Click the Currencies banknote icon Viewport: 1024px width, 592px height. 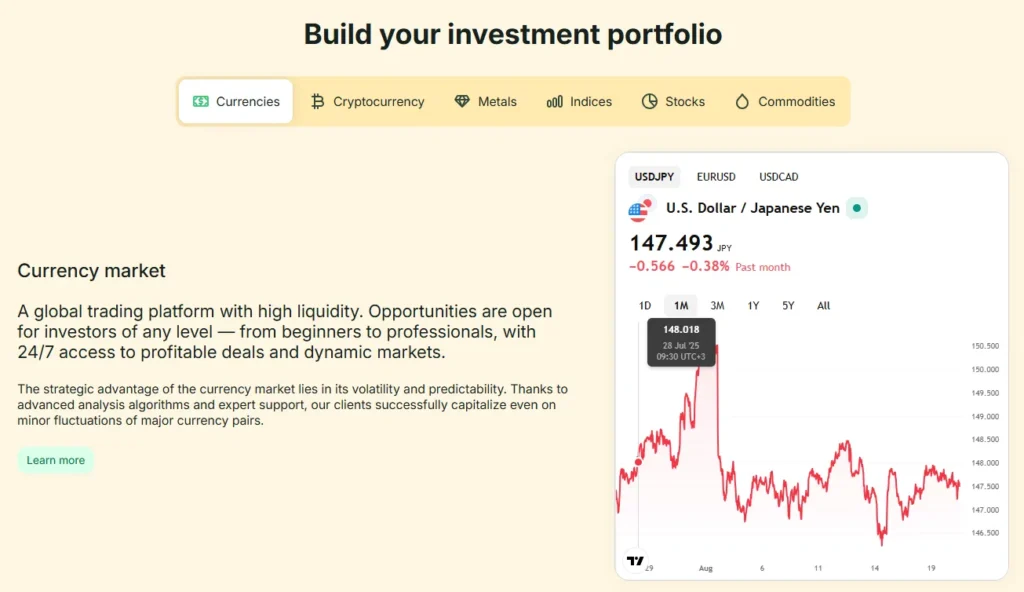click(201, 101)
